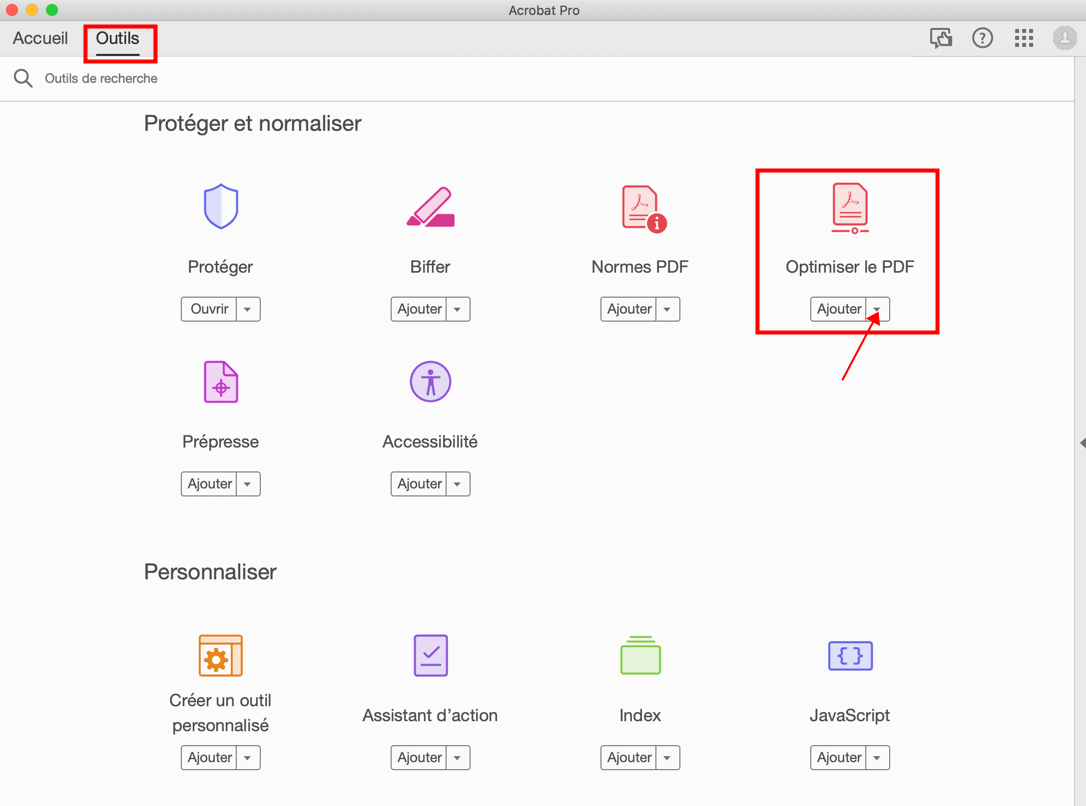This screenshot has height=806, width=1086.
Task: Click Ajouter under Optimiser le PDF
Action: pyautogui.click(x=839, y=309)
